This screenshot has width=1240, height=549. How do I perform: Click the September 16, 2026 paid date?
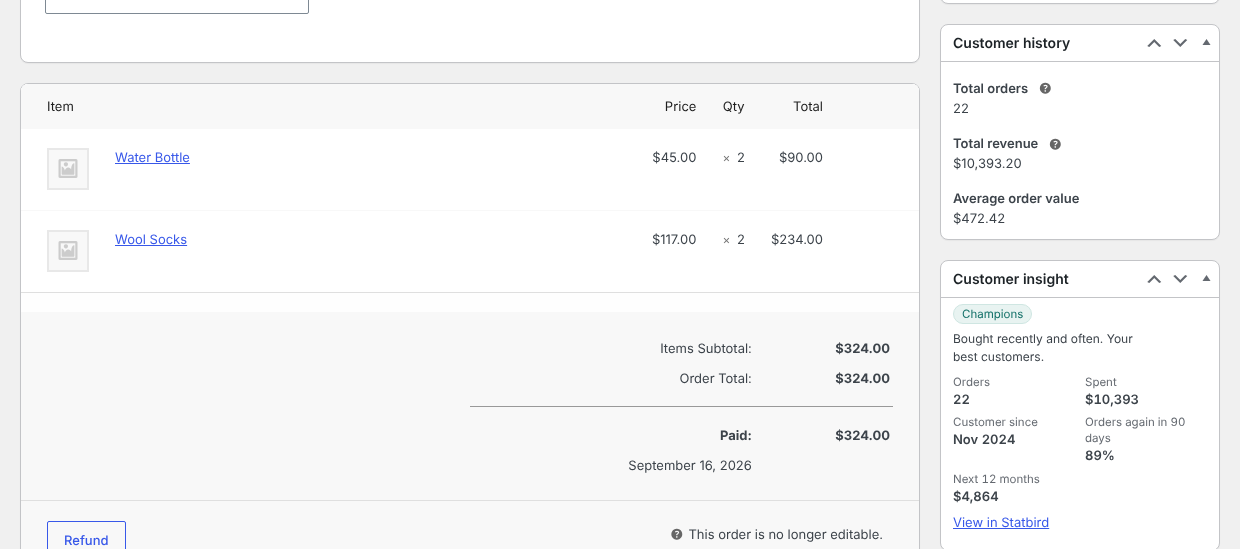pos(690,466)
